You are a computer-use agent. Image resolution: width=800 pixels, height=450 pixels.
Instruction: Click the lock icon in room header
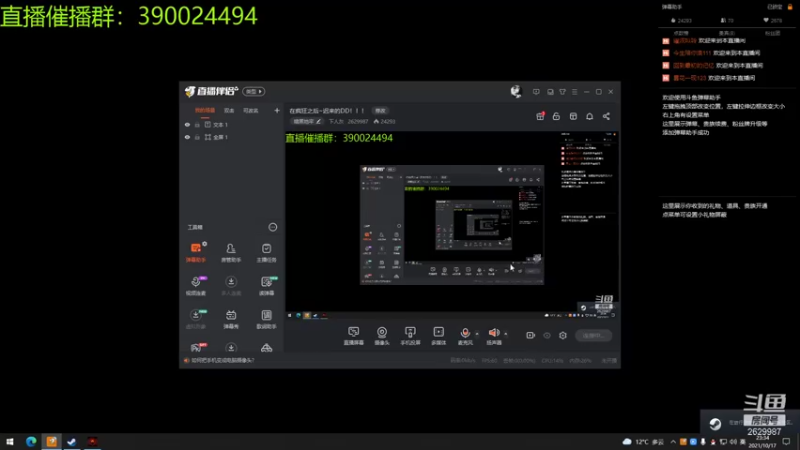pyautogui.click(x=556, y=116)
